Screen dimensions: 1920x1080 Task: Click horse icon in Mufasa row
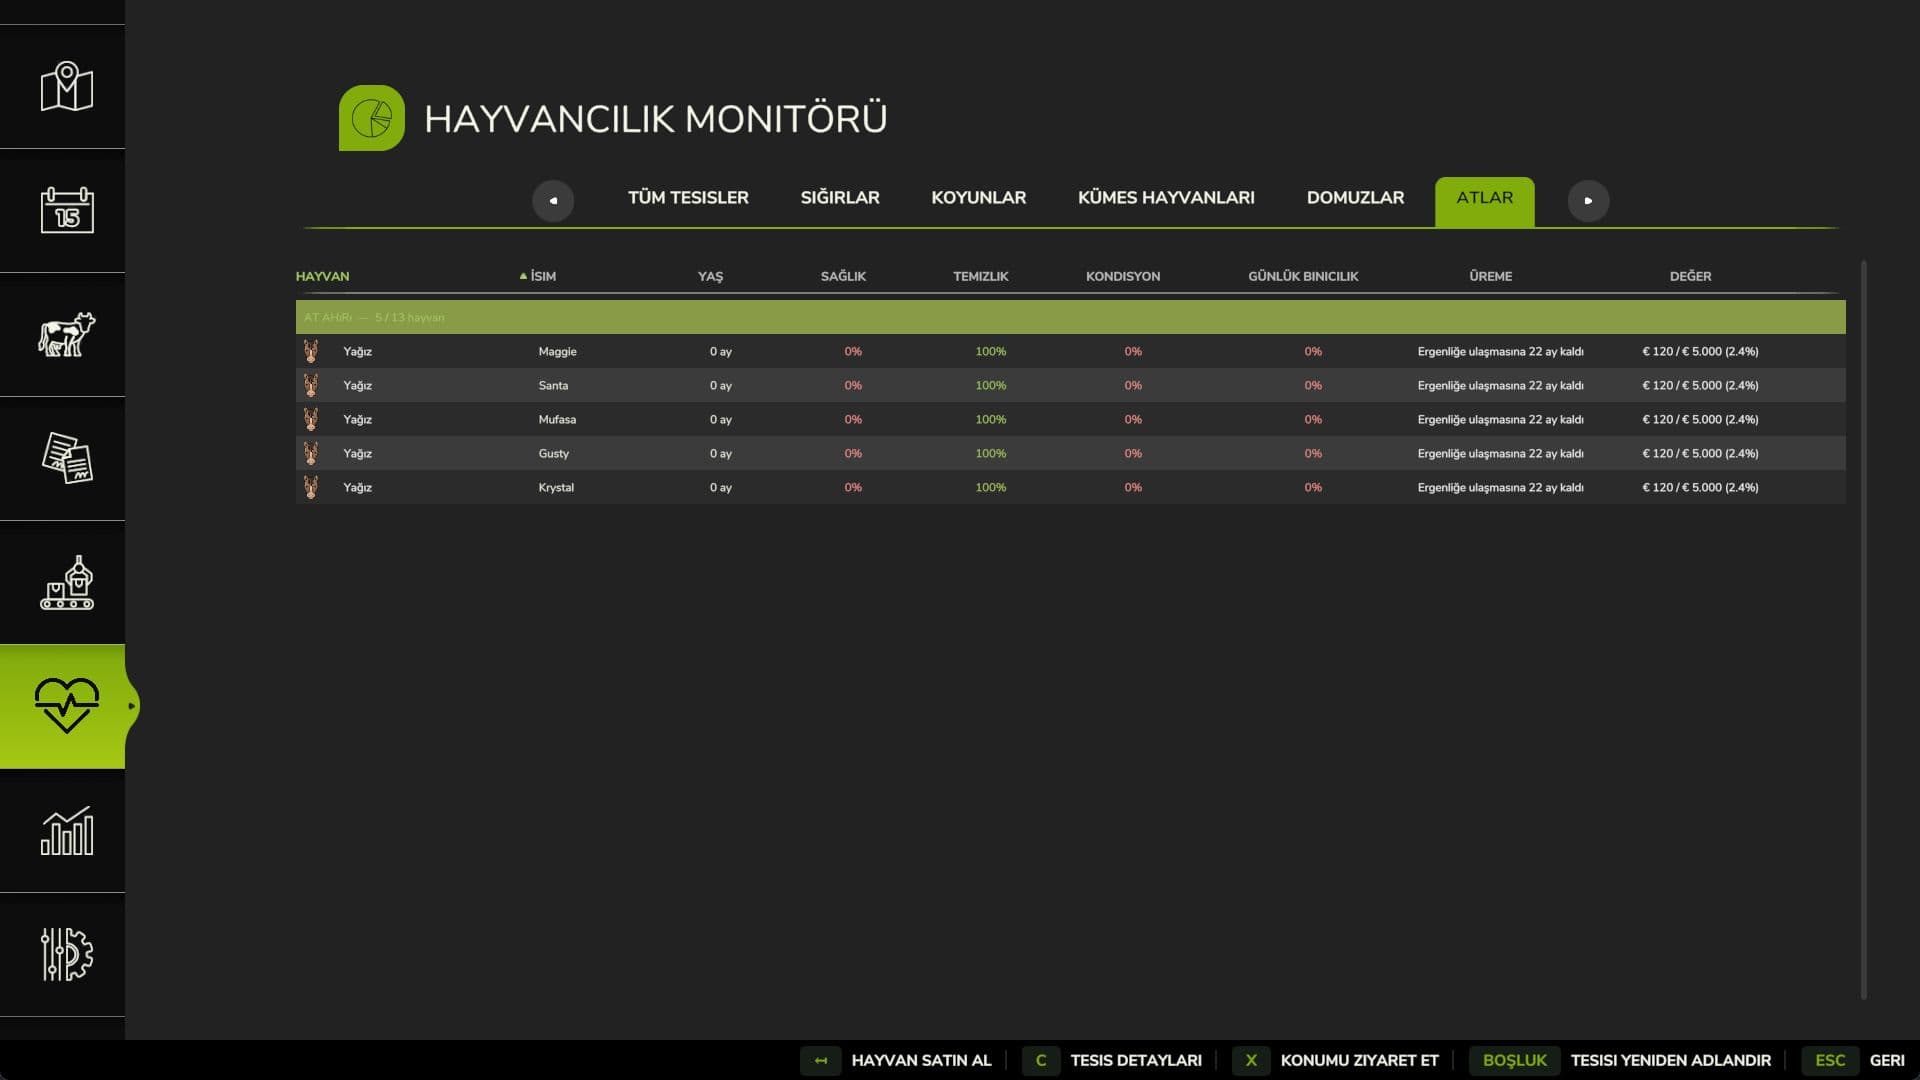311,419
